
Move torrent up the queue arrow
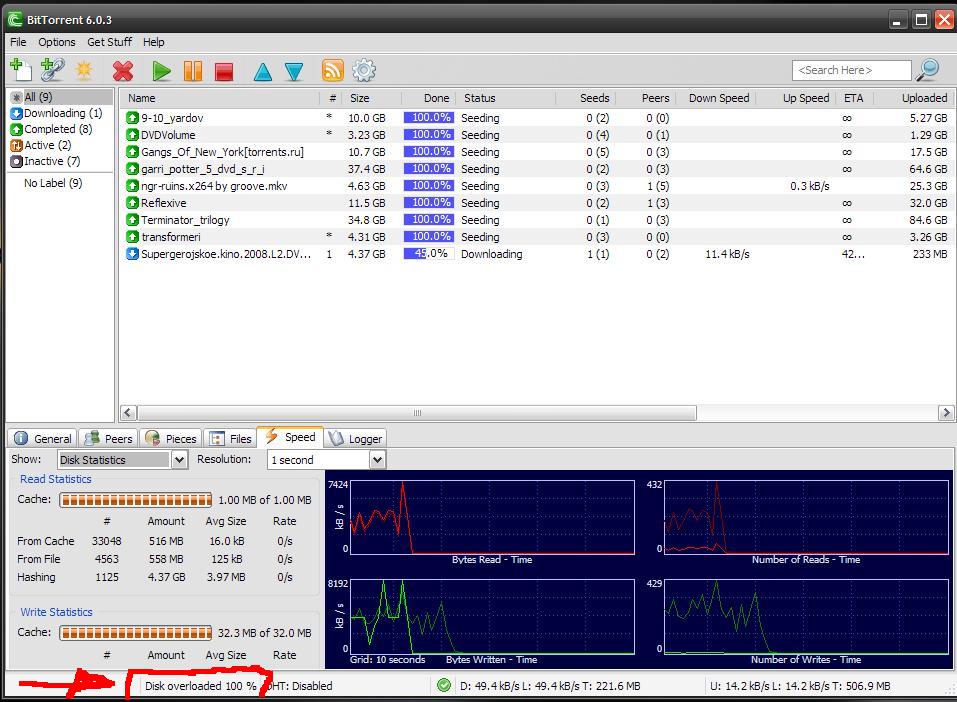[x=262, y=71]
